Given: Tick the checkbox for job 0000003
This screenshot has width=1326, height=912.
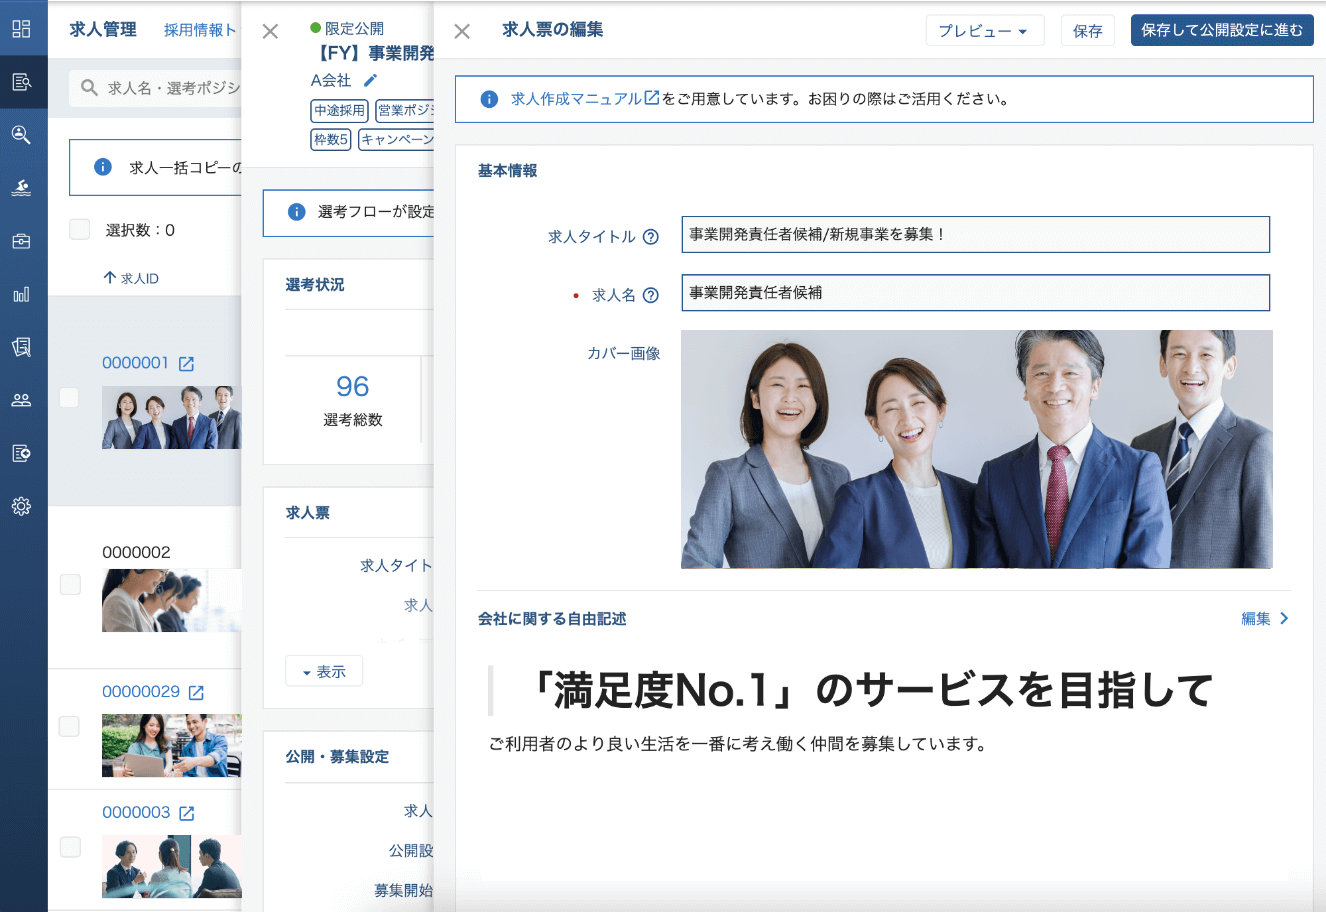Looking at the screenshot, I should click(70, 847).
